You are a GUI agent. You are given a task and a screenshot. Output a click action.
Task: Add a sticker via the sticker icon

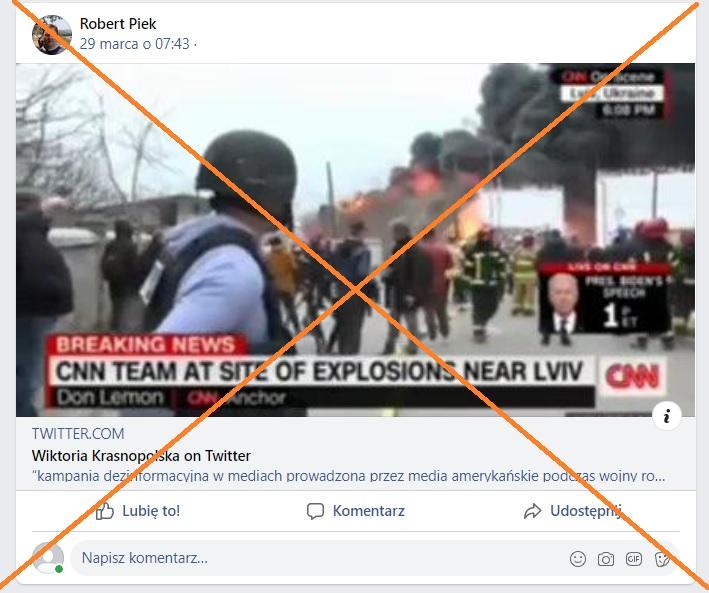[x=662, y=559]
